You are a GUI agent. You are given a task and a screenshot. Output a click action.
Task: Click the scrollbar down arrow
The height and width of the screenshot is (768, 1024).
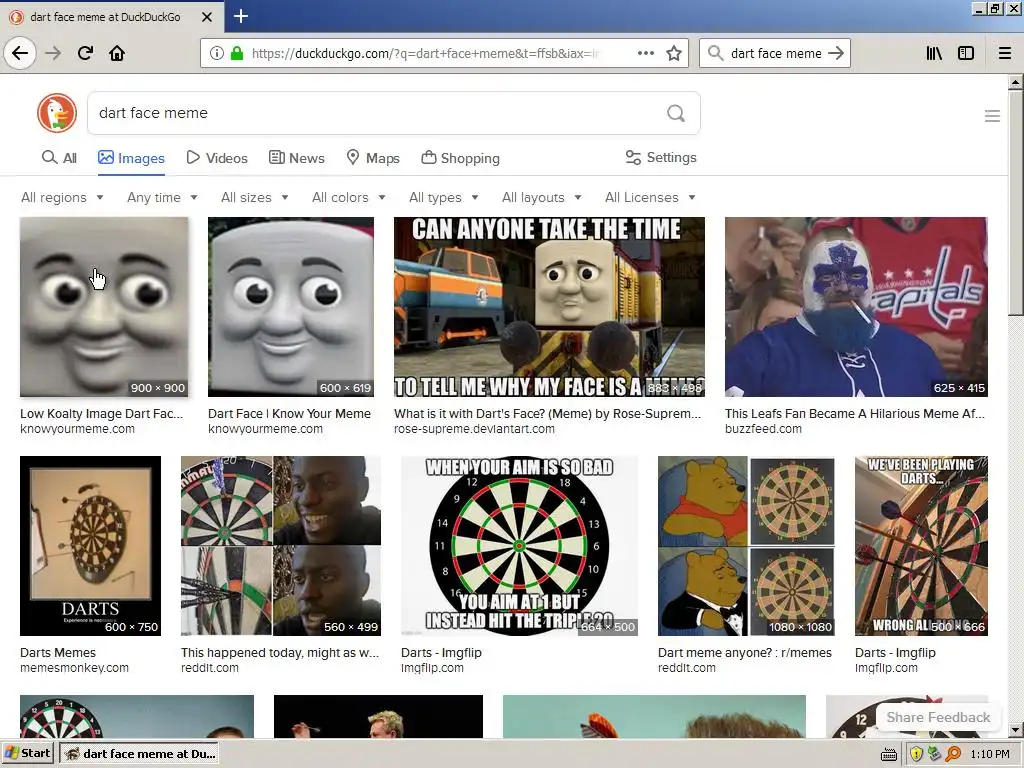1015,730
